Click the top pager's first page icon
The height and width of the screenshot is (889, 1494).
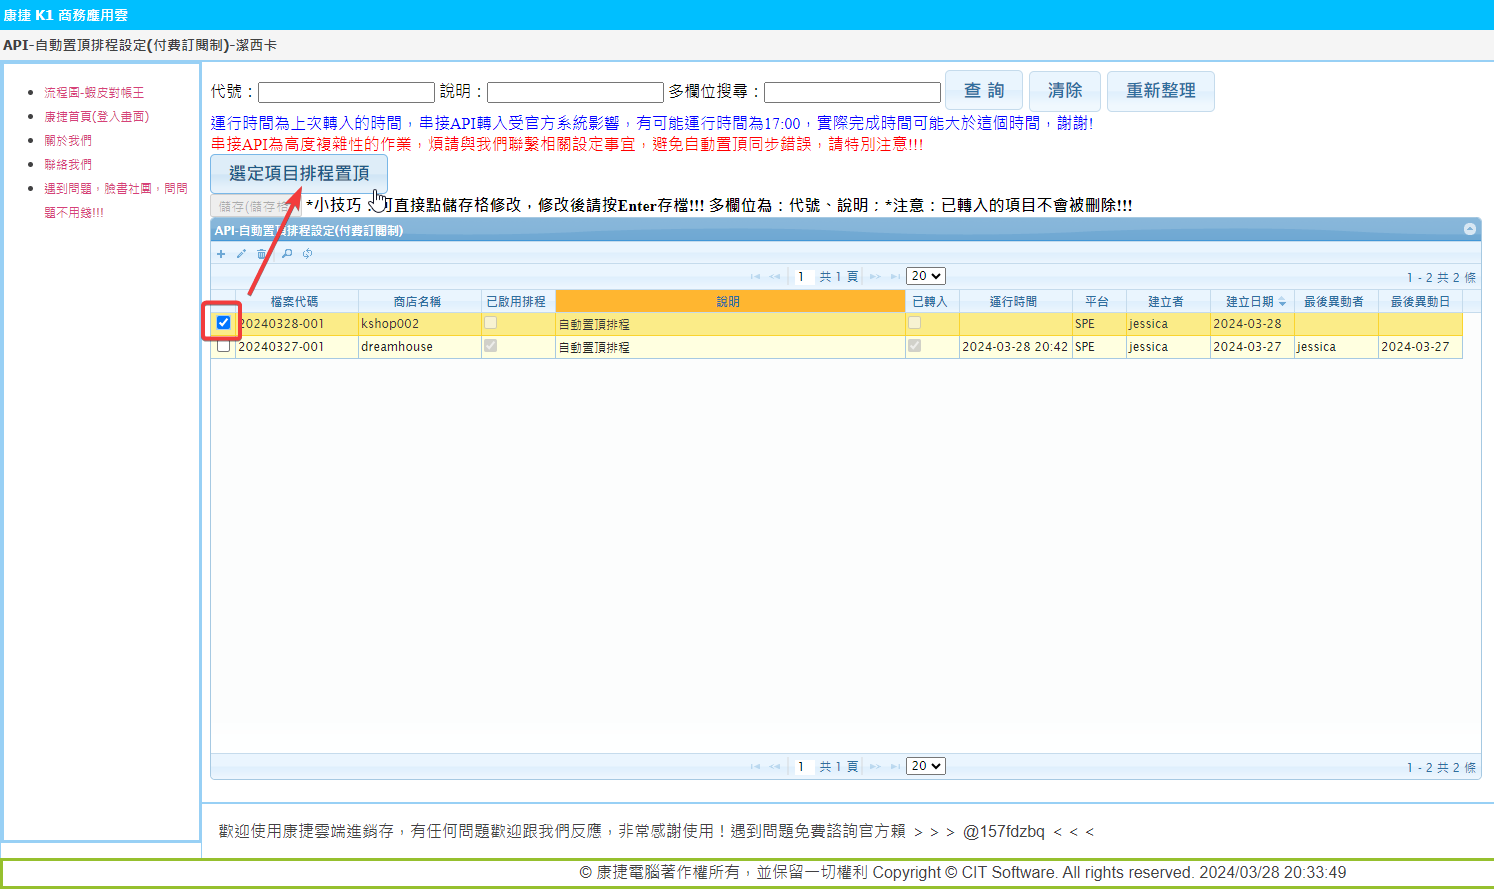coord(755,277)
